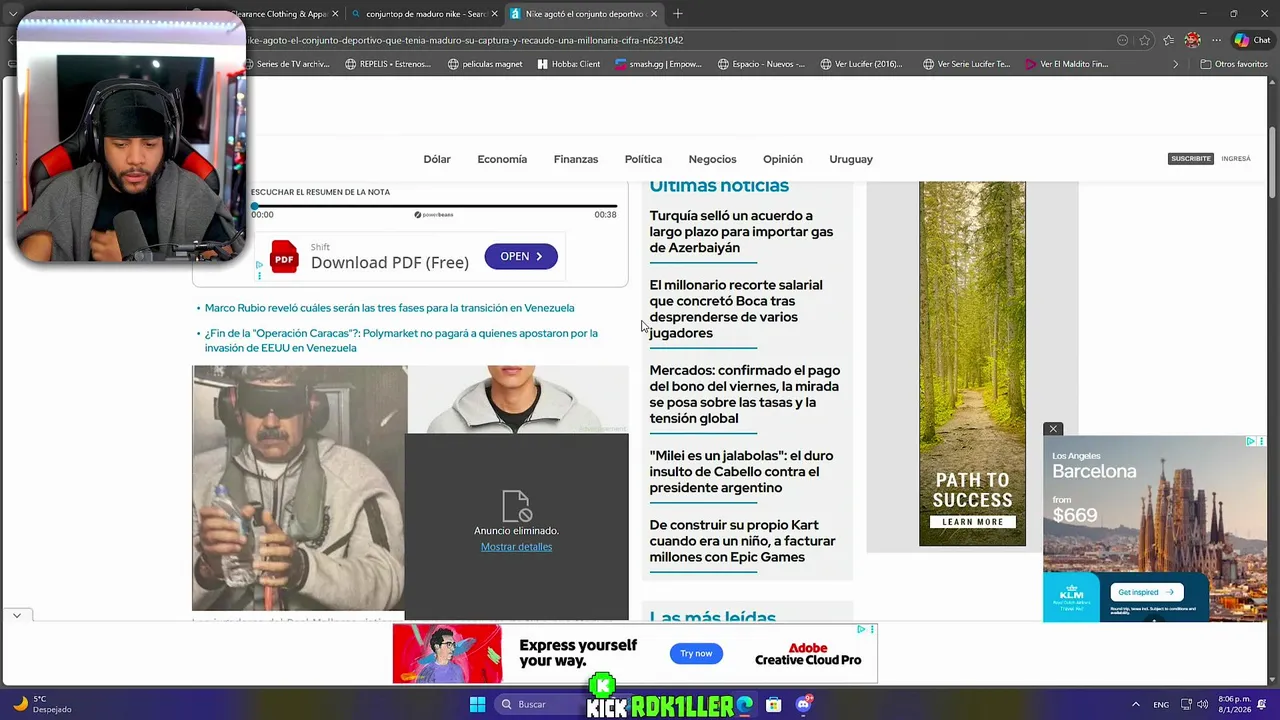Click LEARN MORE on Path to Success ad

(x=972, y=522)
